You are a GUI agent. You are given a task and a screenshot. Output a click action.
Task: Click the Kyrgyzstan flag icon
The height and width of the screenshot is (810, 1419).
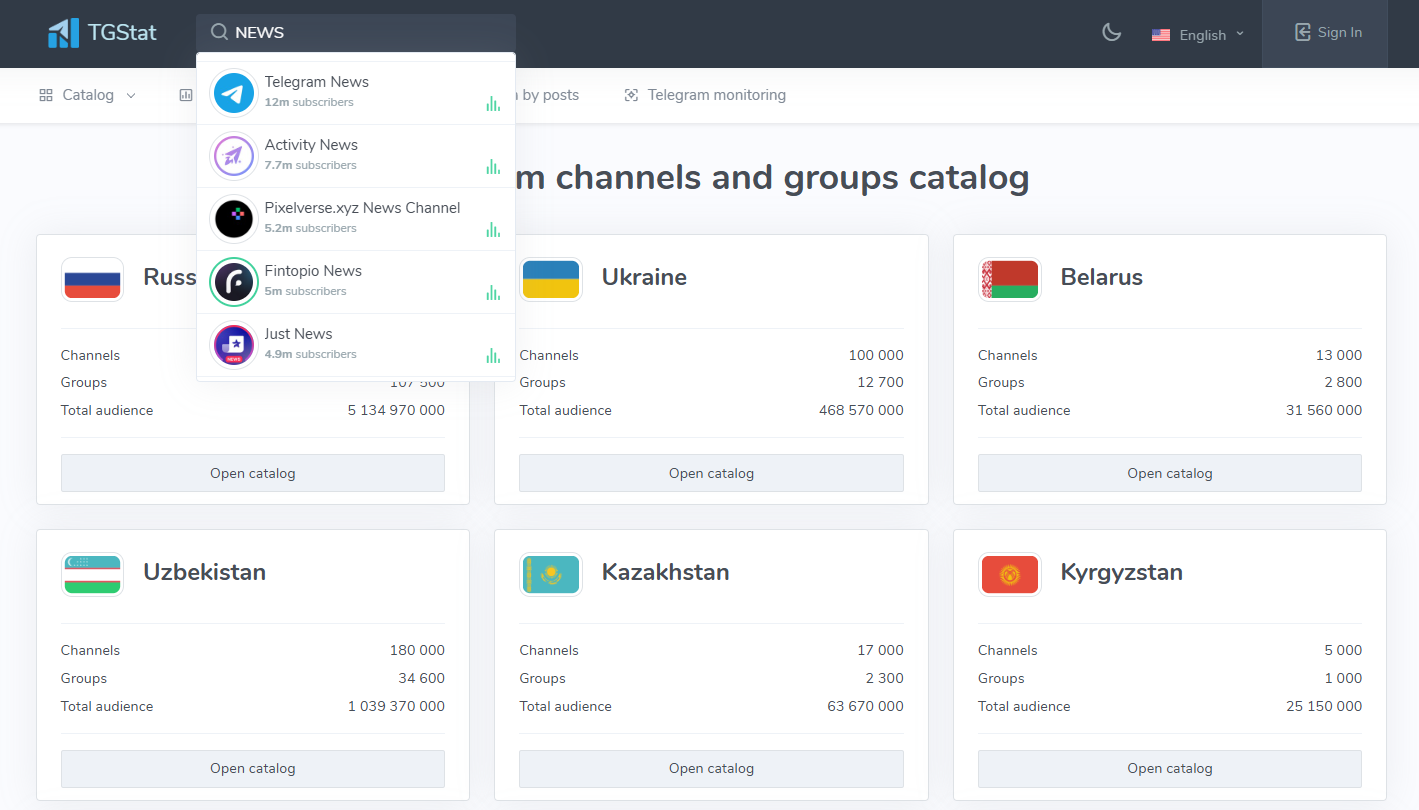tap(1010, 574)
